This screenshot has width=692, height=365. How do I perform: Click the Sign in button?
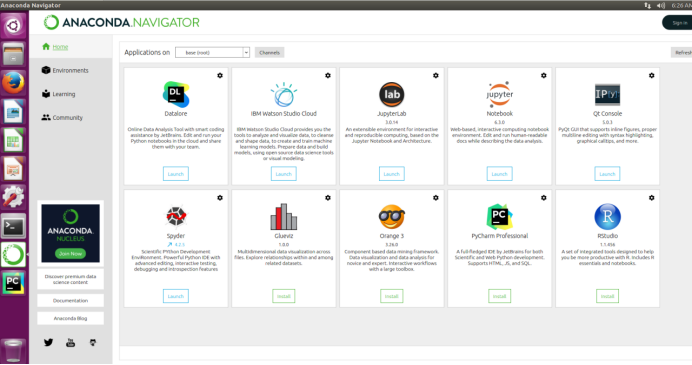tap(677, 23)
